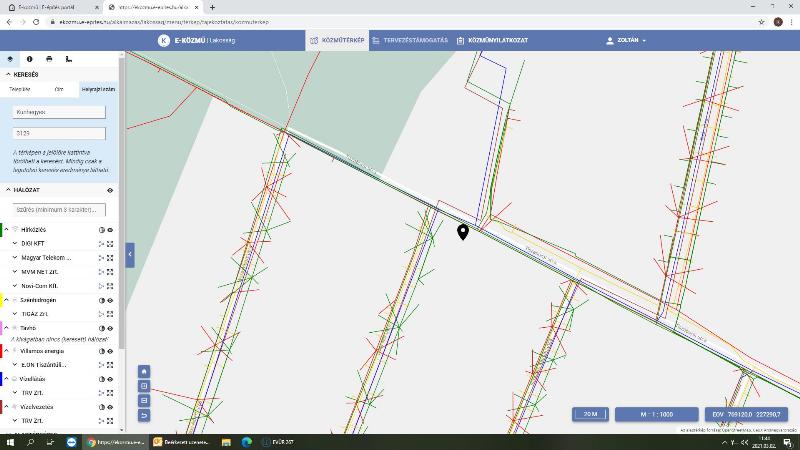Toggle visibility of Szénhidrogén layer
The width and height of the screenshot is (800, 450).
tap(110, 301)
